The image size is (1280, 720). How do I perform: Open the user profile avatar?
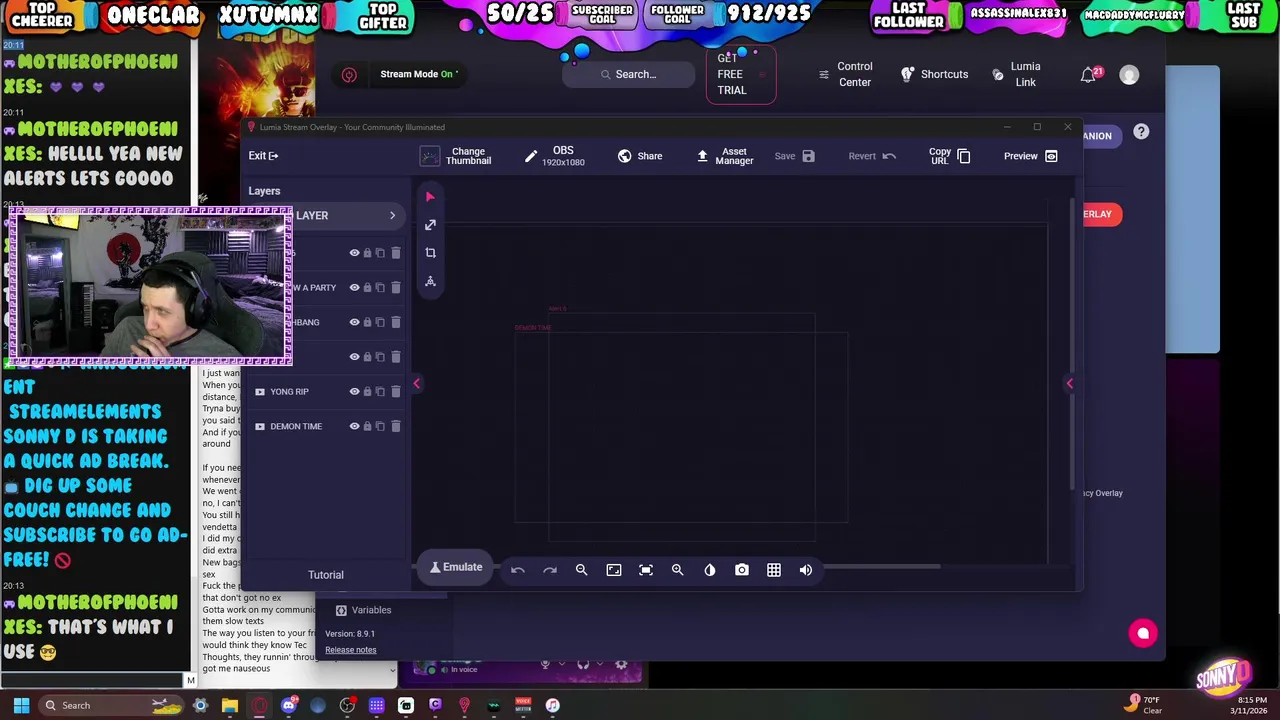1129,75
